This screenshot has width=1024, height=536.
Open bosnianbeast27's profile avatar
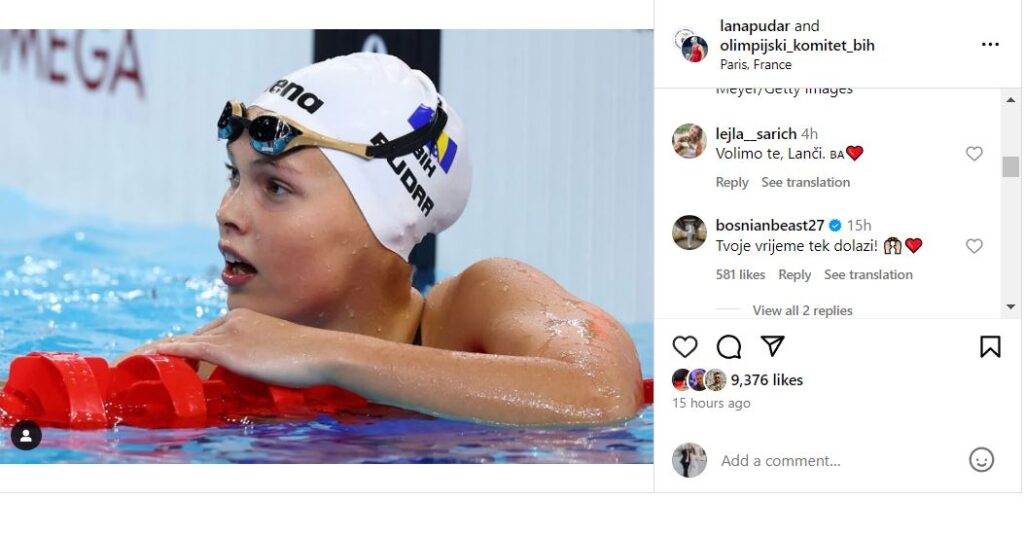(690, 232)
